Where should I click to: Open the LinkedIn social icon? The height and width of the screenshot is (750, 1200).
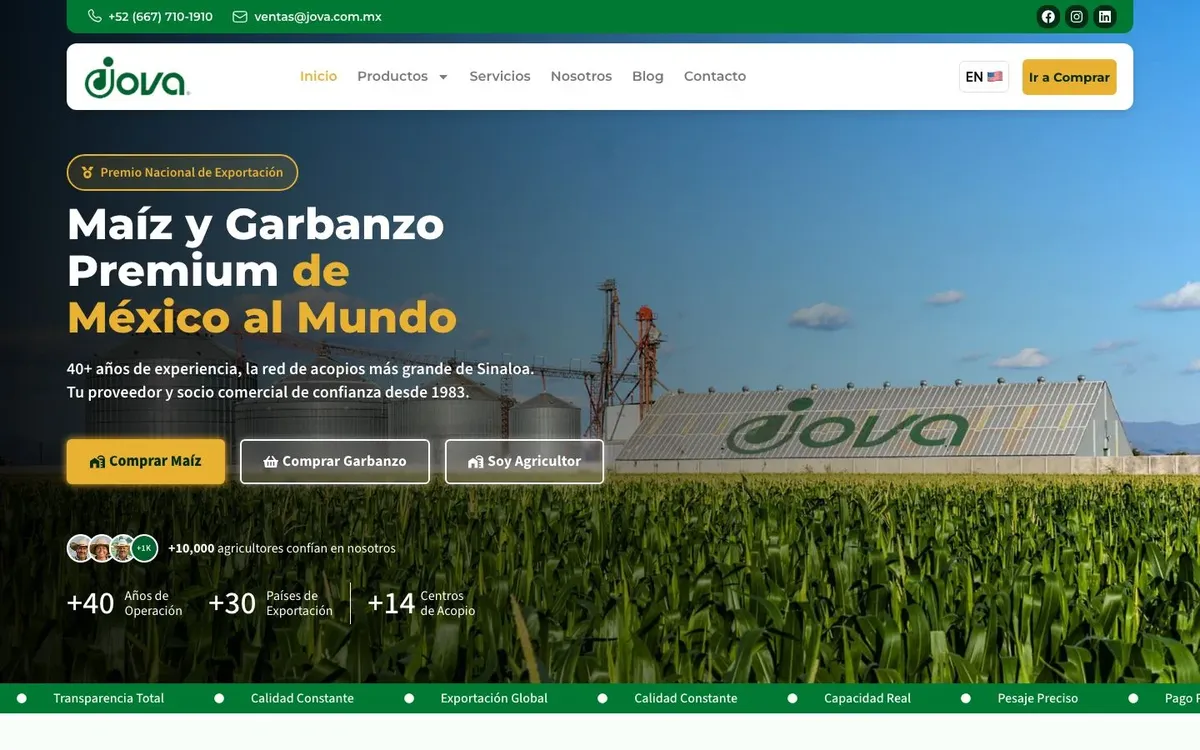tap(1105, 16)
